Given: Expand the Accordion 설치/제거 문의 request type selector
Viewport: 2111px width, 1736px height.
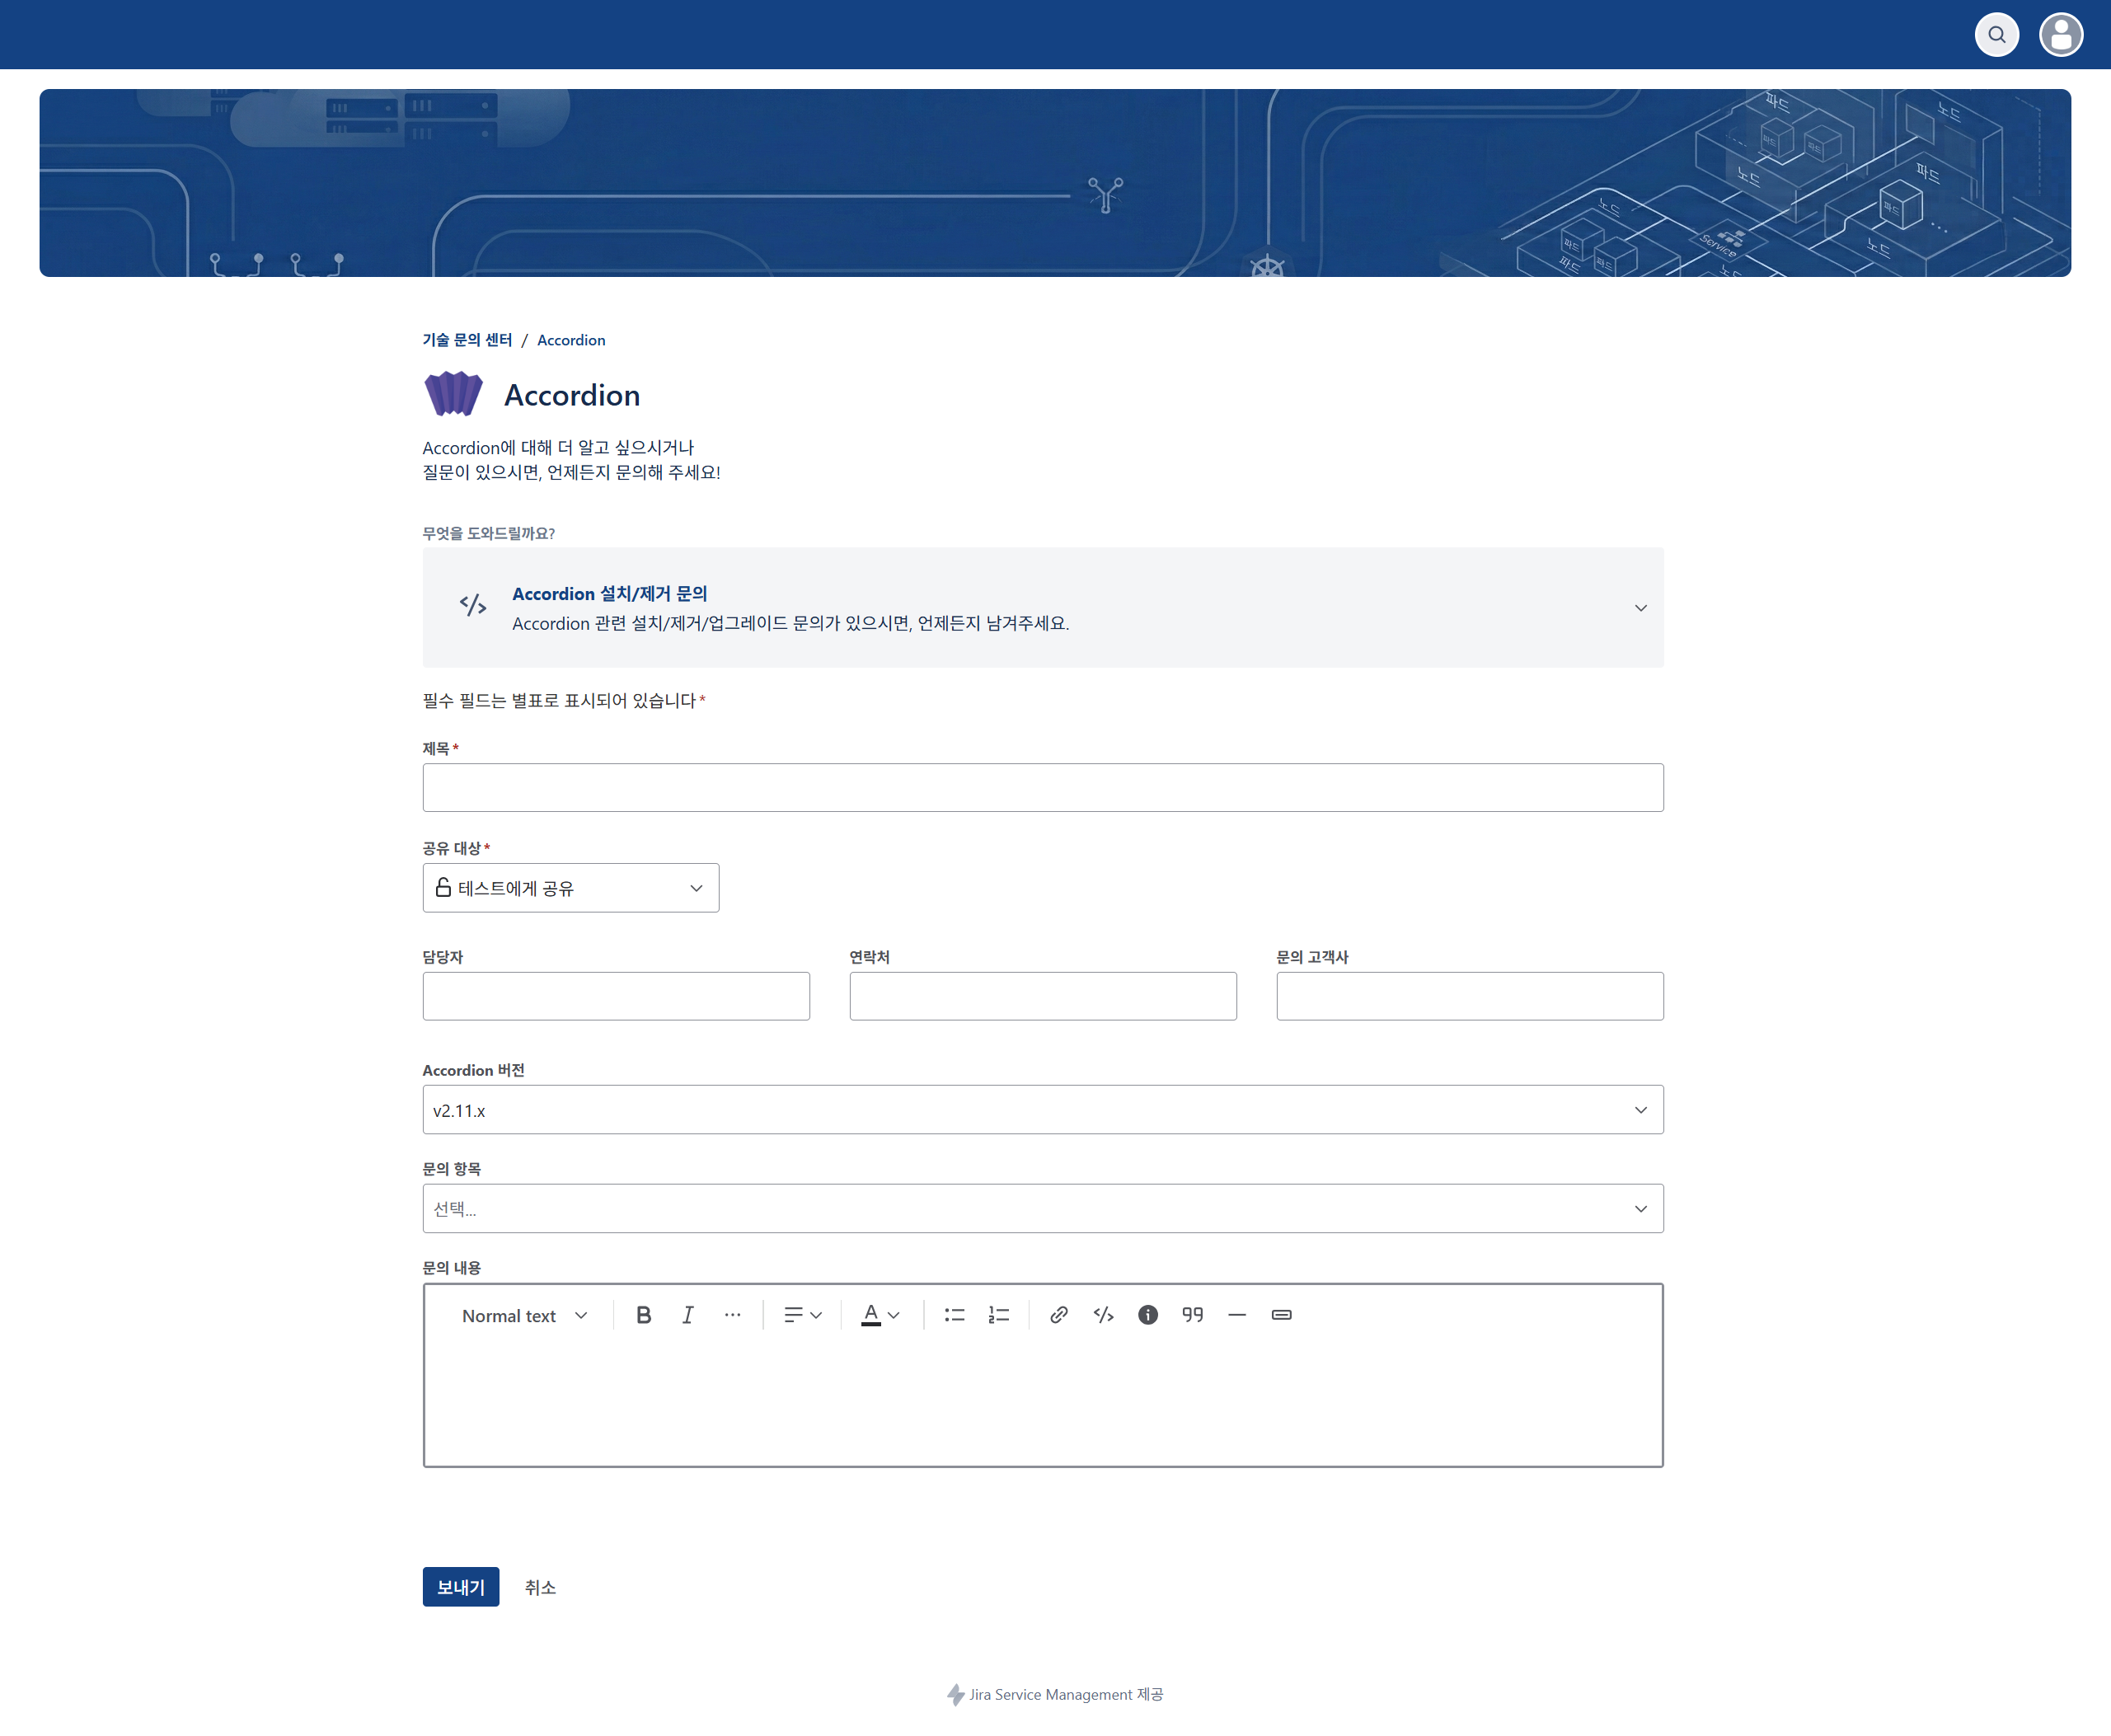Looking at the screenshot, I should pos(1043,607).
